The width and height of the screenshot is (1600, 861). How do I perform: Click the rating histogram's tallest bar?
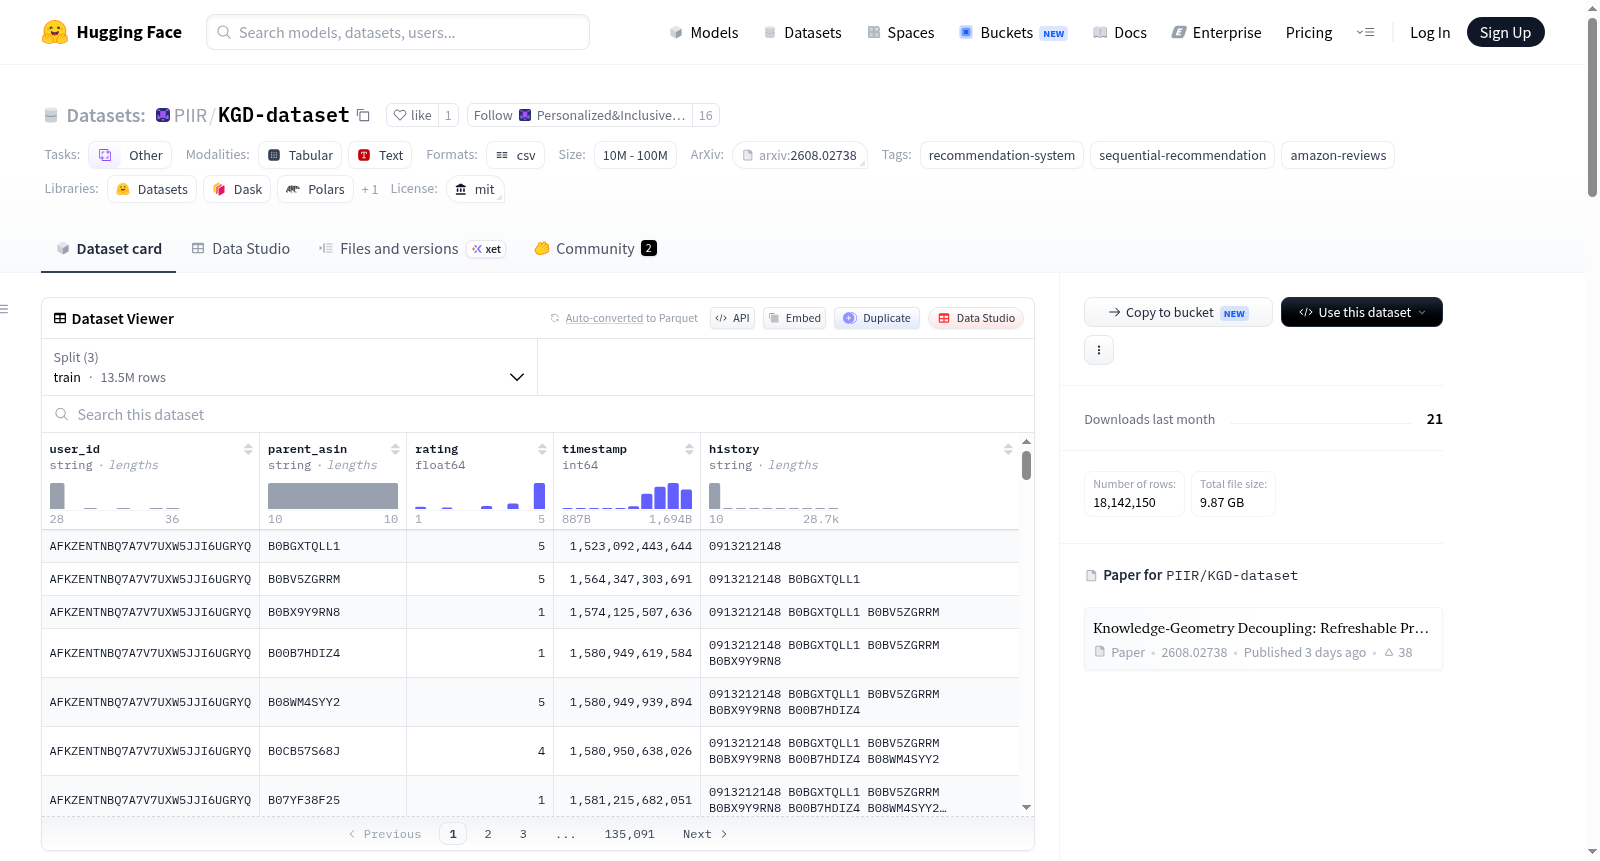[540, 496]
